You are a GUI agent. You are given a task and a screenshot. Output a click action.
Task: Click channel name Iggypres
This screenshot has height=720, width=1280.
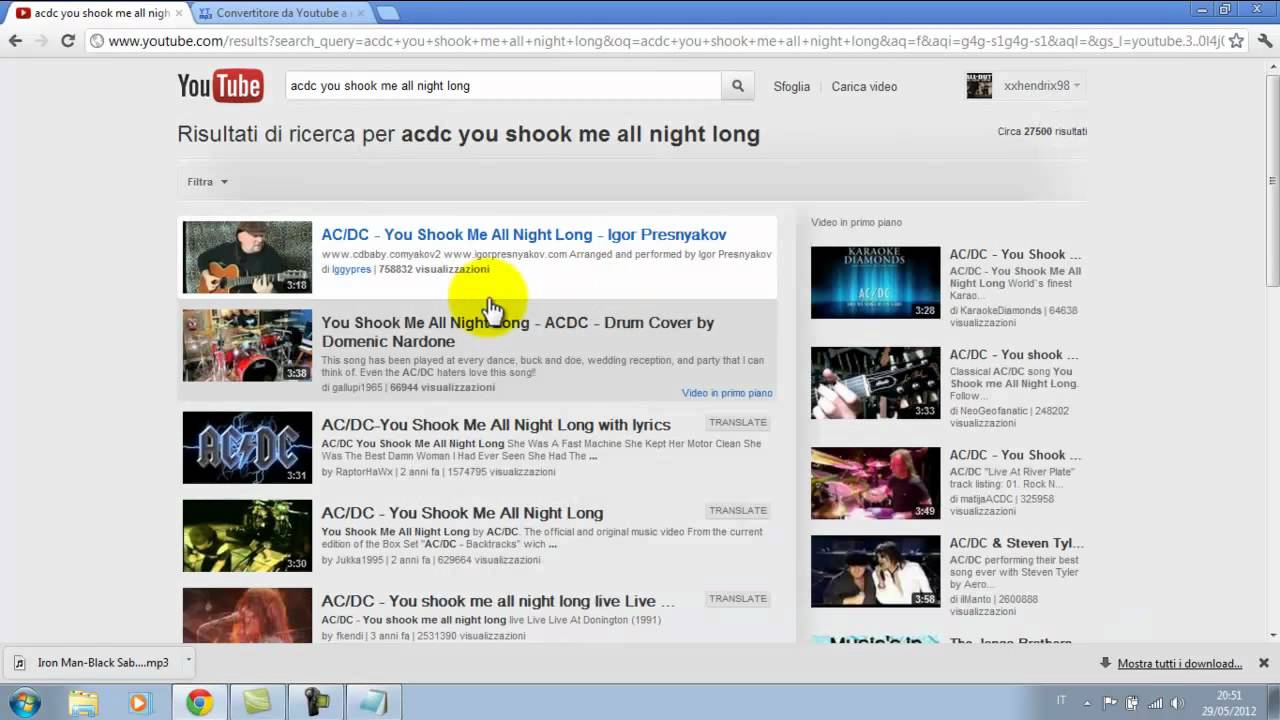coord(351,269)
